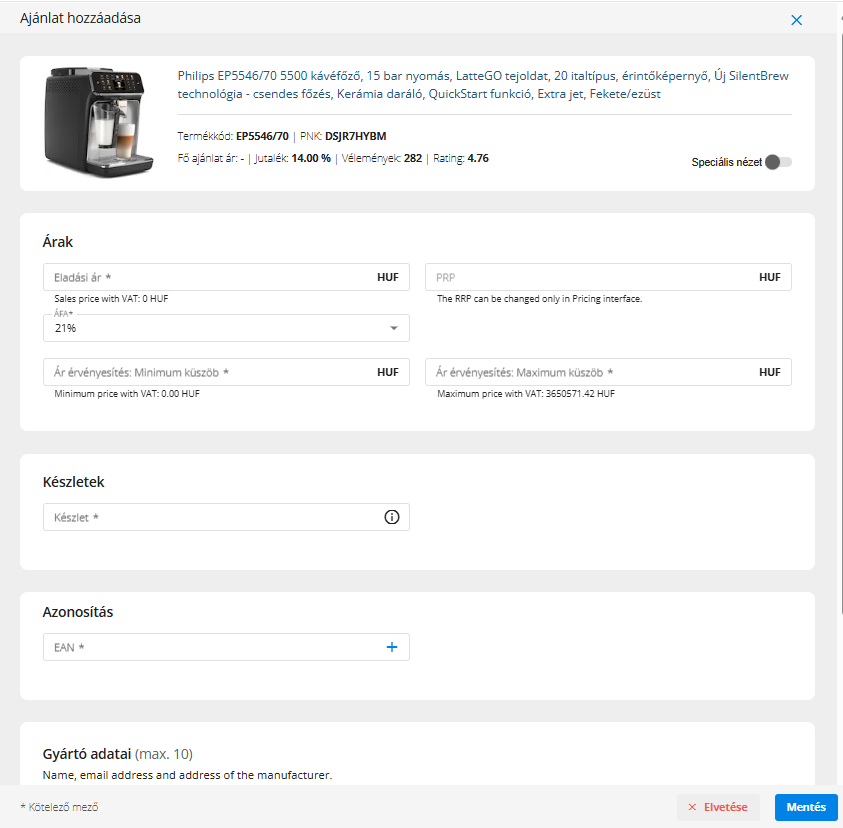Focus the Minimum küszöb price field
The width and height of the screenshot is (843, 828).
226,372
